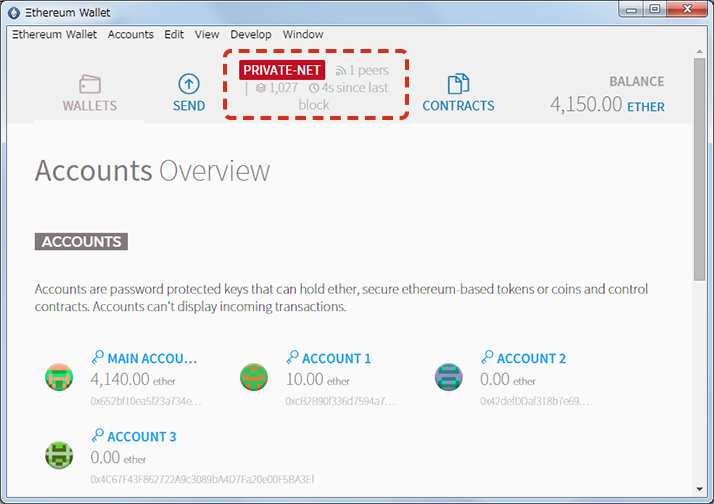The width and height of the screenshot is (714, 504).
Task: Click the ACCOUNTS section header
Action: pos(81,241)
